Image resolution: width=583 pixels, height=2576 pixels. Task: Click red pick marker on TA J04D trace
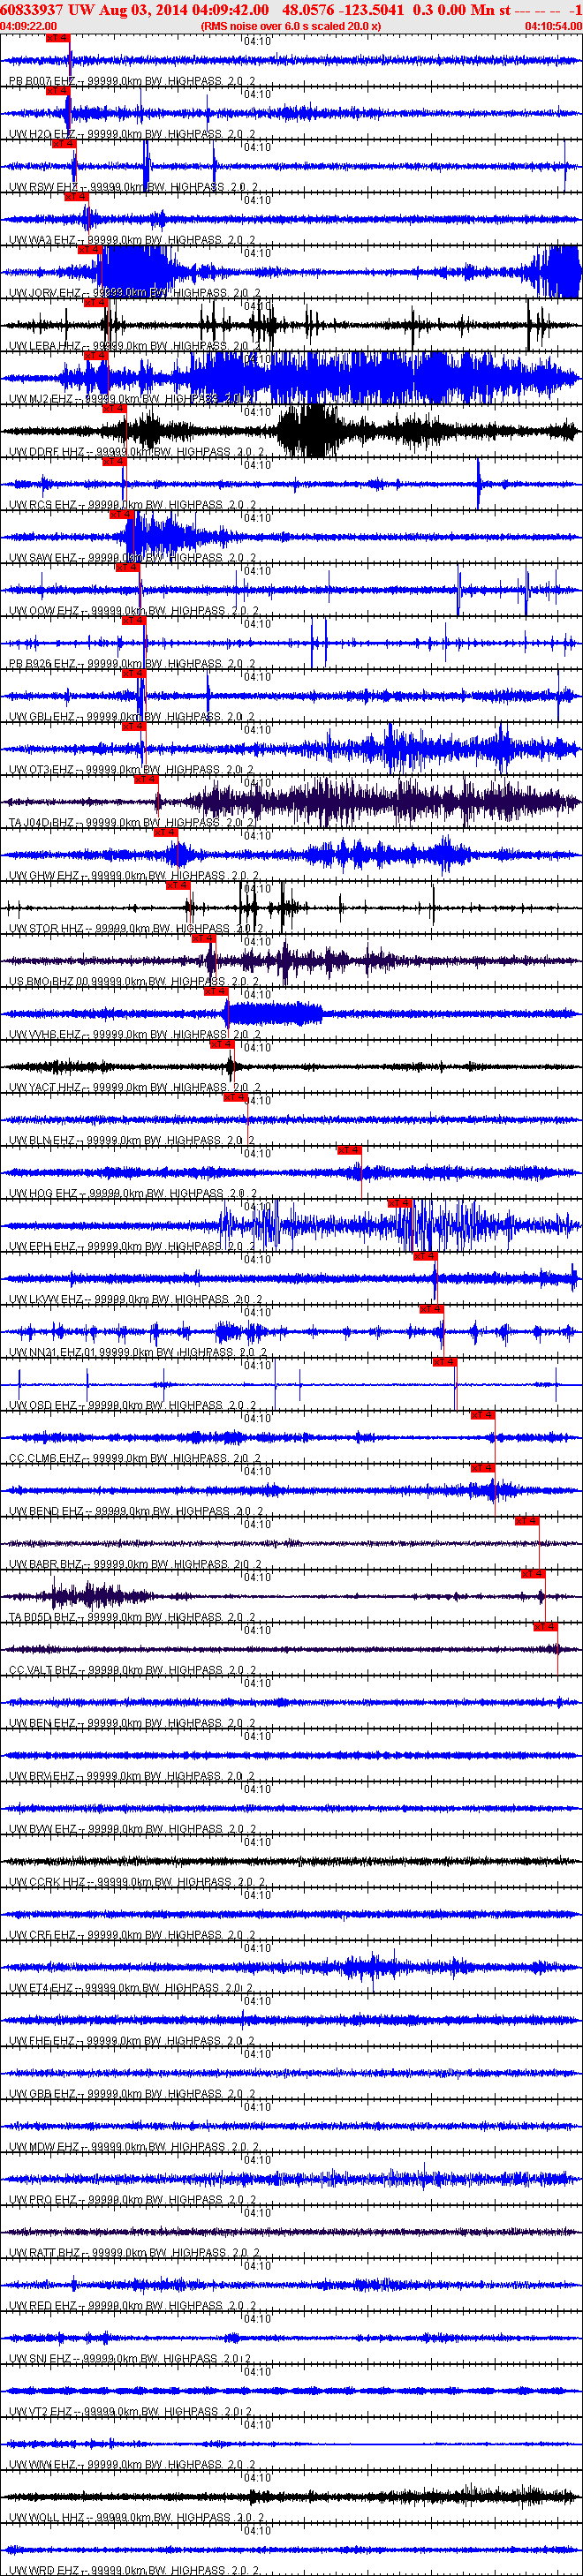click(146, 780)
